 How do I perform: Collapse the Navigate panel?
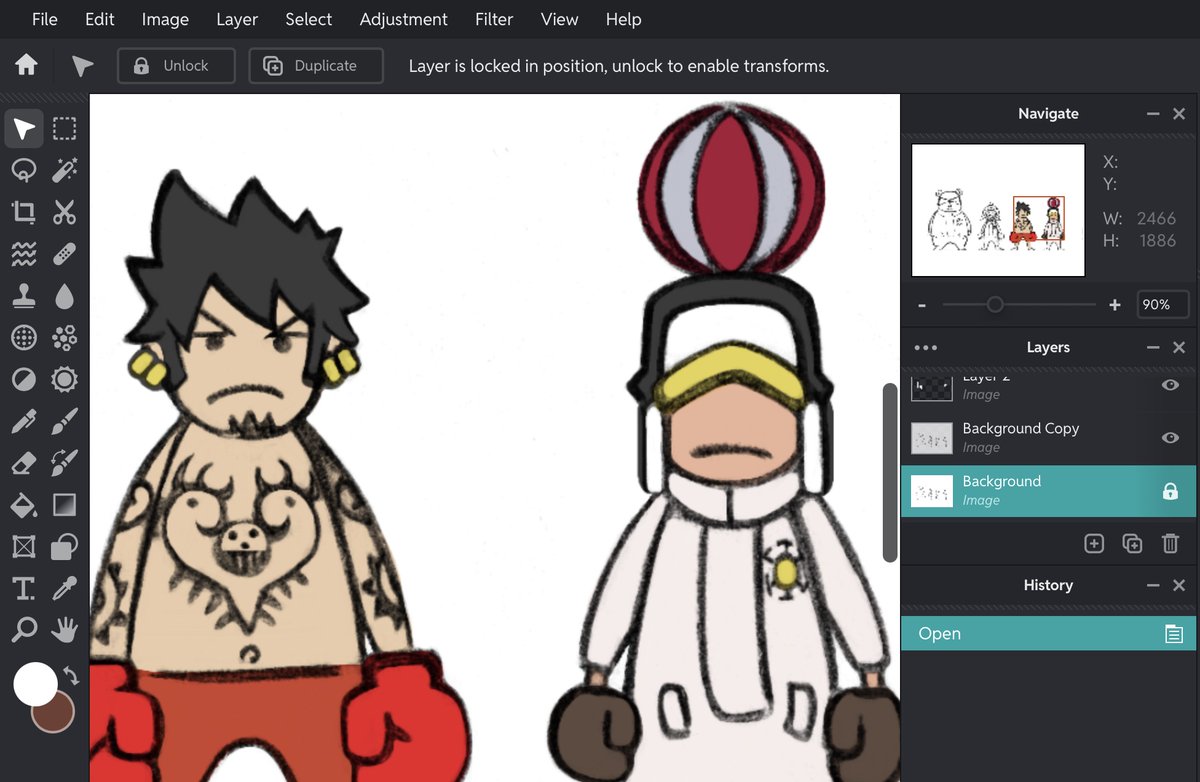click(x=1153, y=114)
